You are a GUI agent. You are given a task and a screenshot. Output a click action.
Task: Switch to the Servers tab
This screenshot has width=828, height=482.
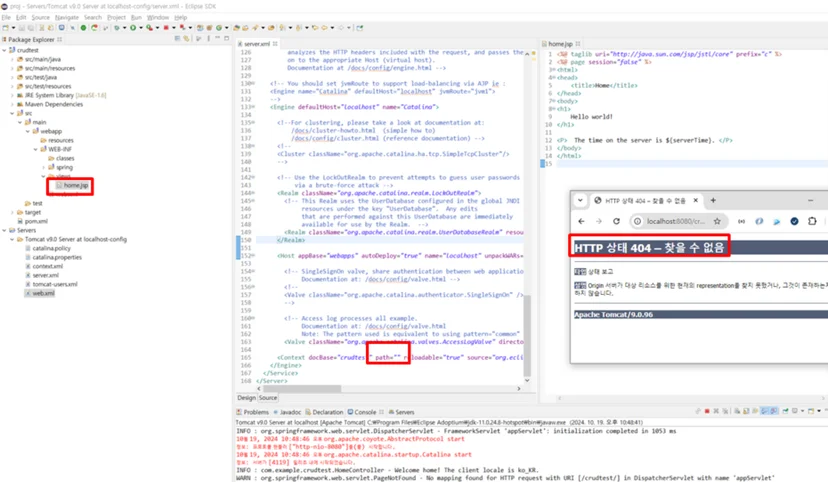coord(401,412)
